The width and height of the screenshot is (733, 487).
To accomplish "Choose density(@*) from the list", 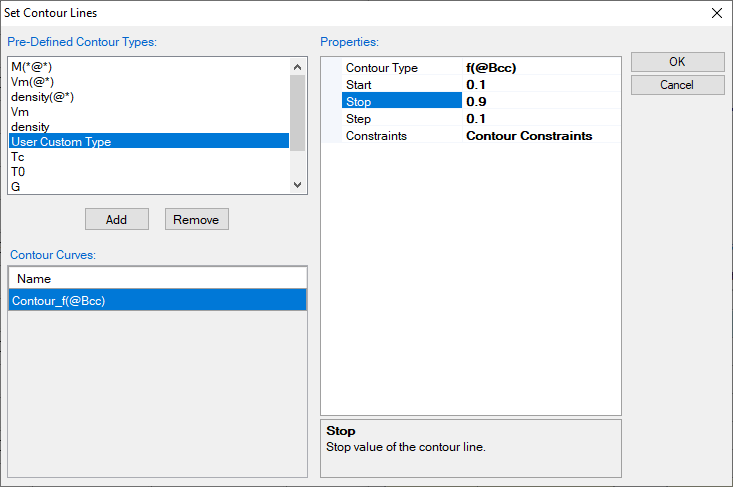I will point(41,97).
